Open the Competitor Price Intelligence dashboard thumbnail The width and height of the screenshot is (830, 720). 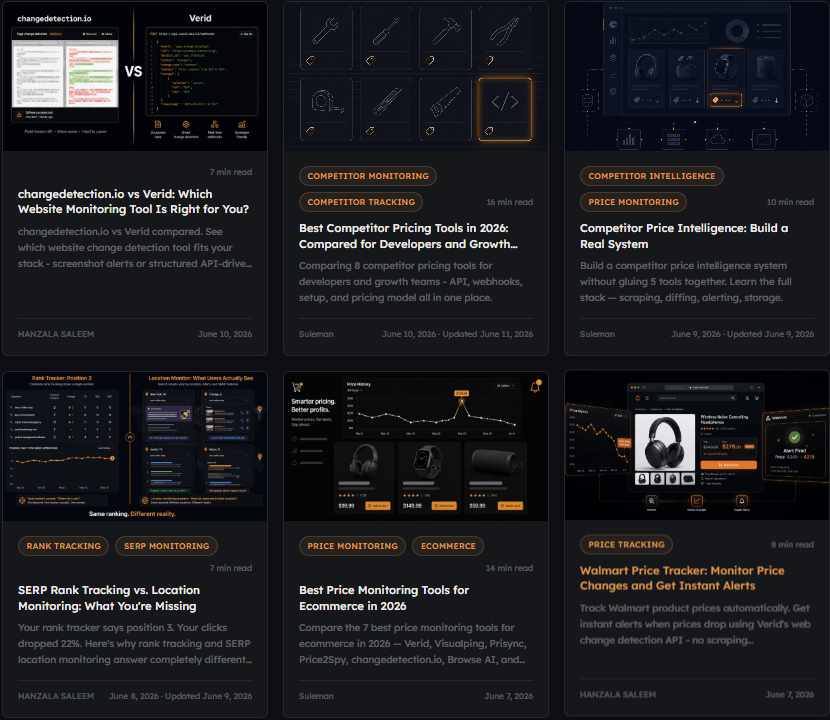[697, 76]
